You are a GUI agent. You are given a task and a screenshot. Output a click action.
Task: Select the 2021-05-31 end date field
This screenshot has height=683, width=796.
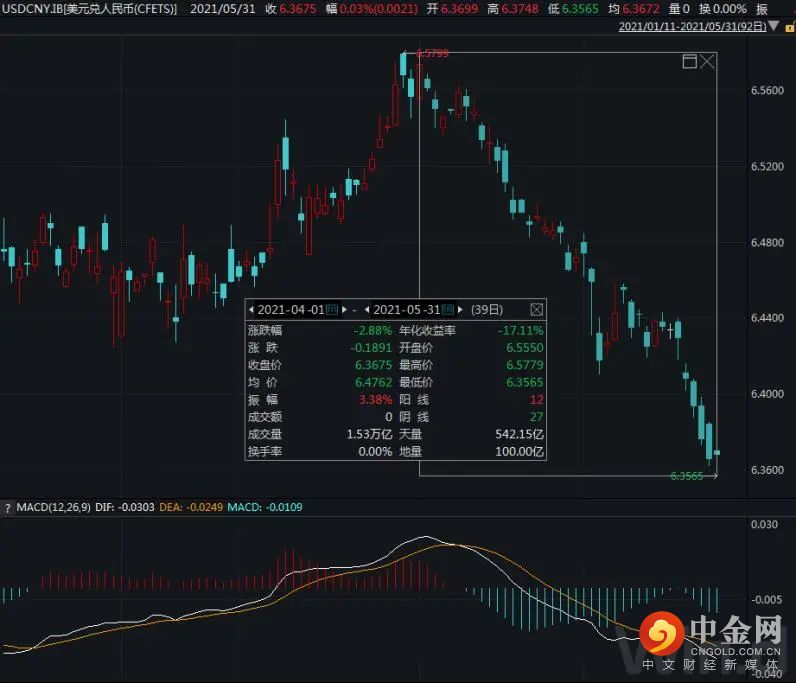click(x=407, y=309)
